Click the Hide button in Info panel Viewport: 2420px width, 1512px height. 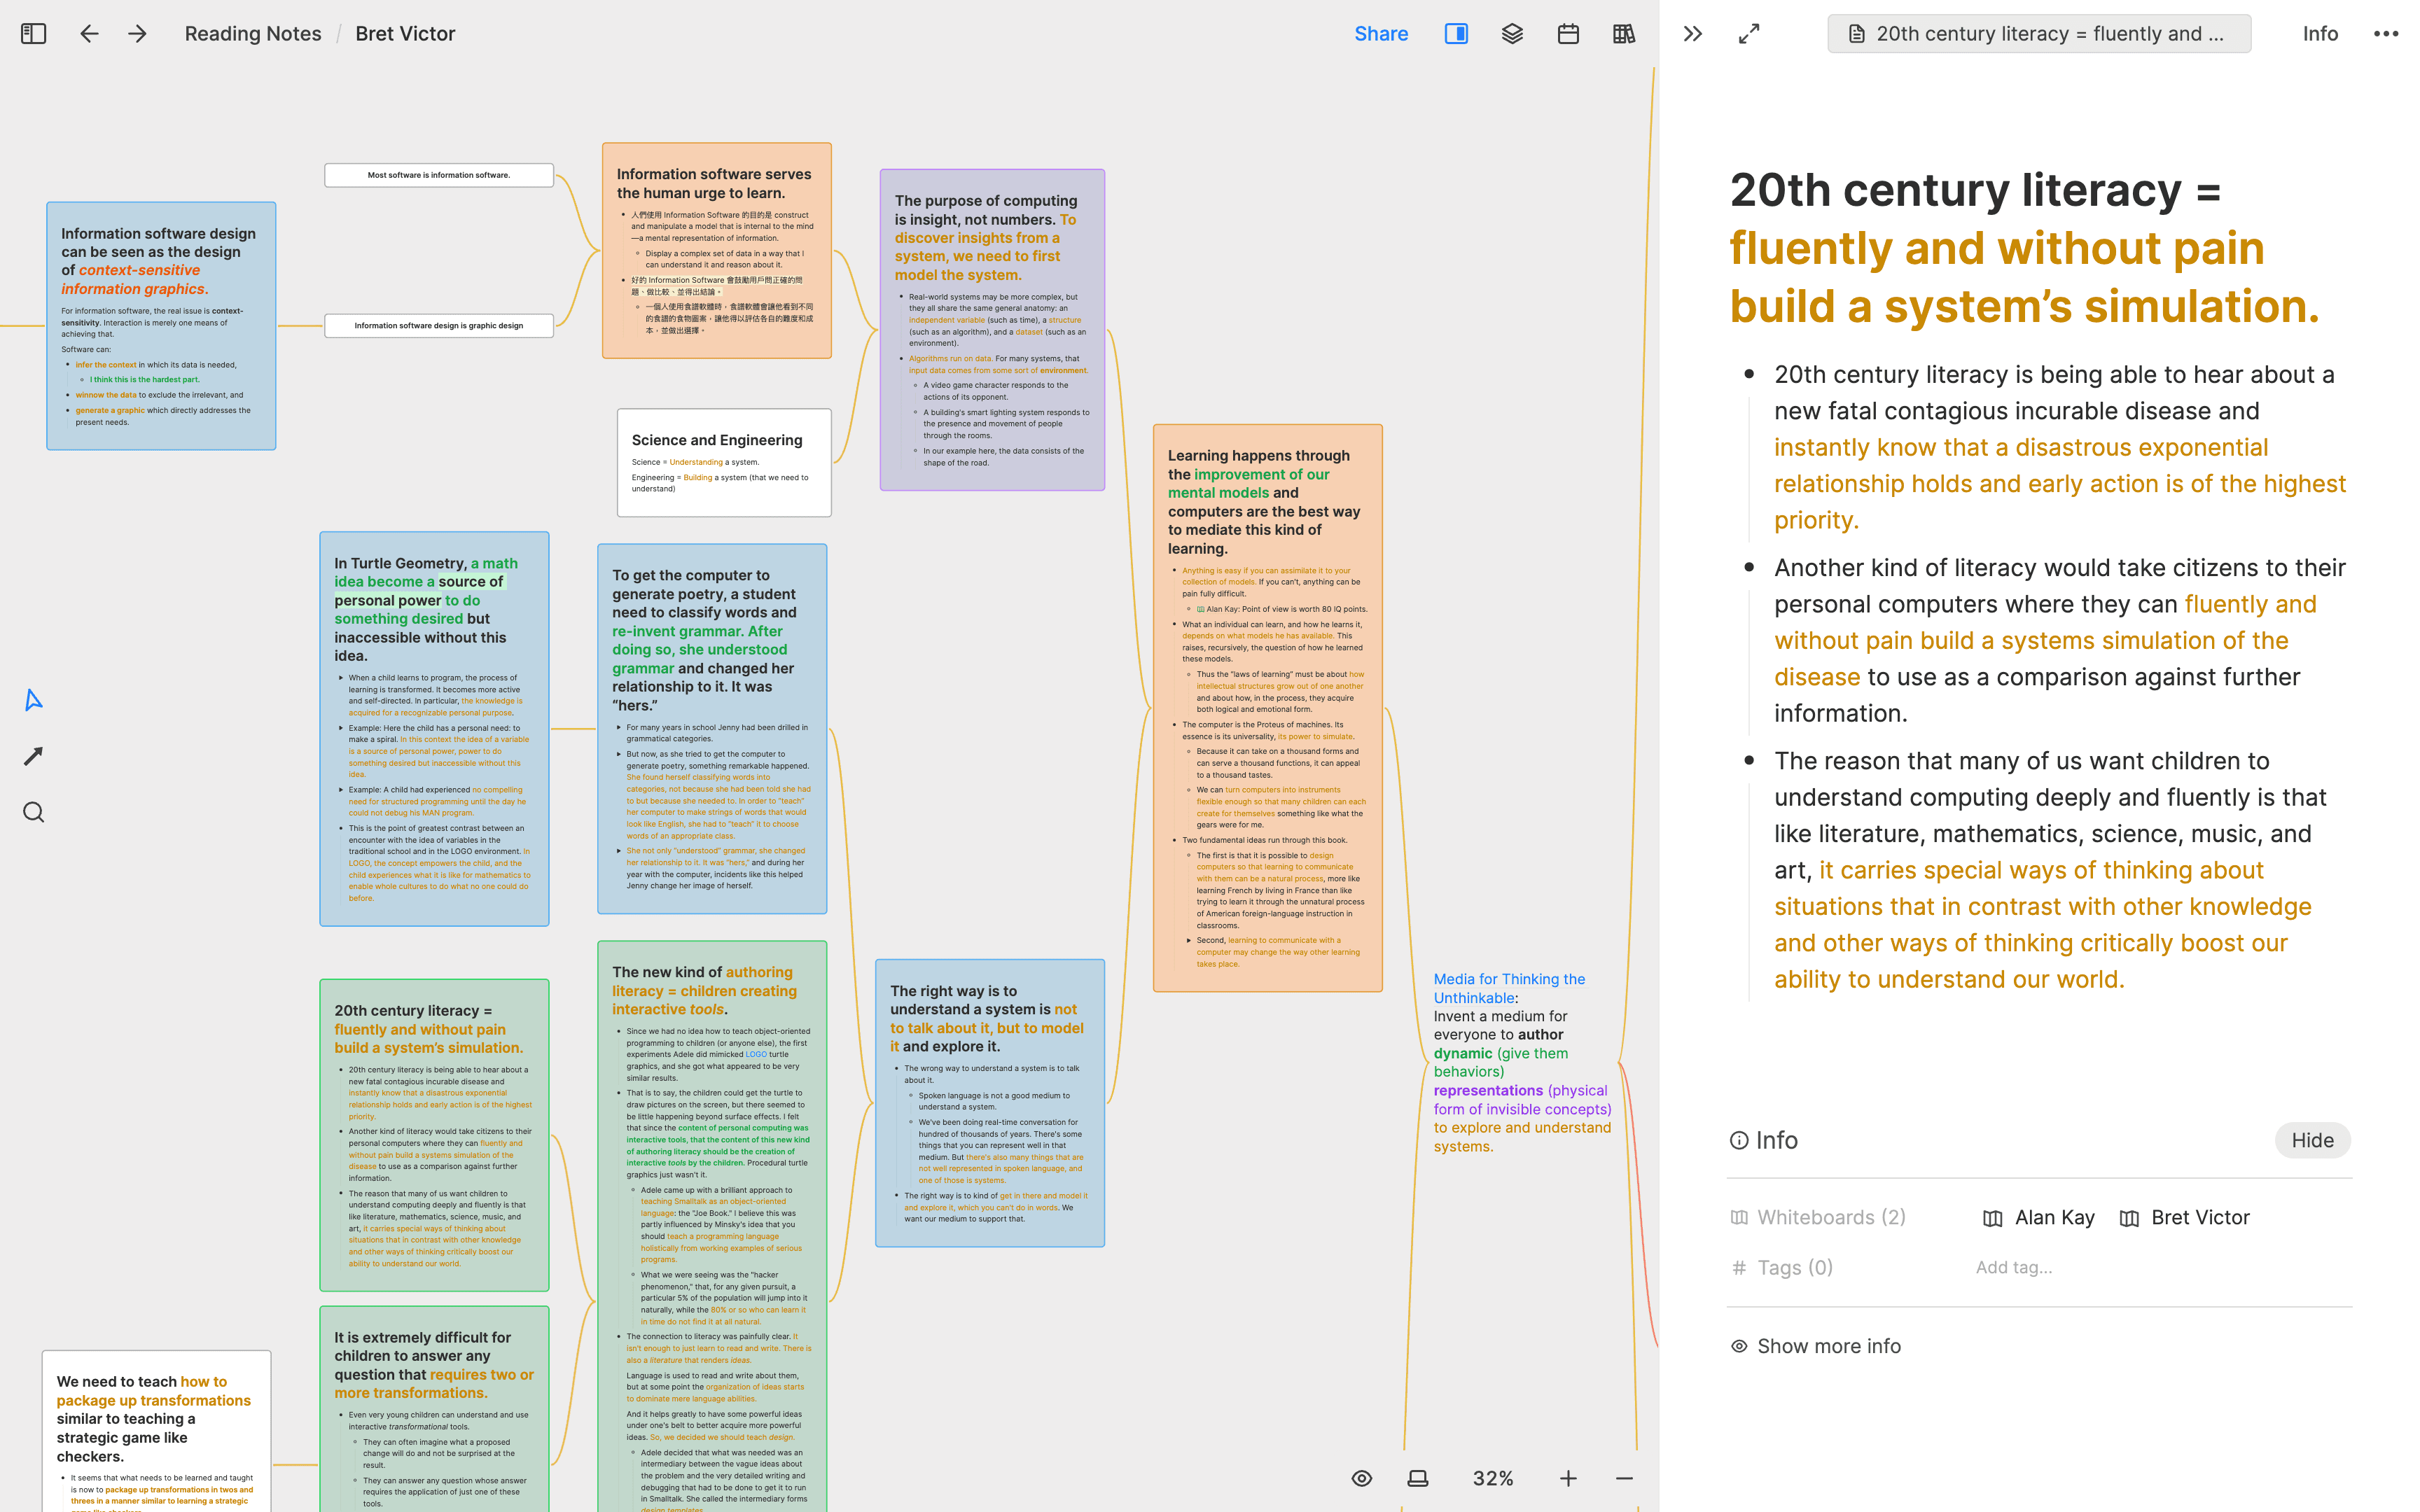pos(2314,1139)
